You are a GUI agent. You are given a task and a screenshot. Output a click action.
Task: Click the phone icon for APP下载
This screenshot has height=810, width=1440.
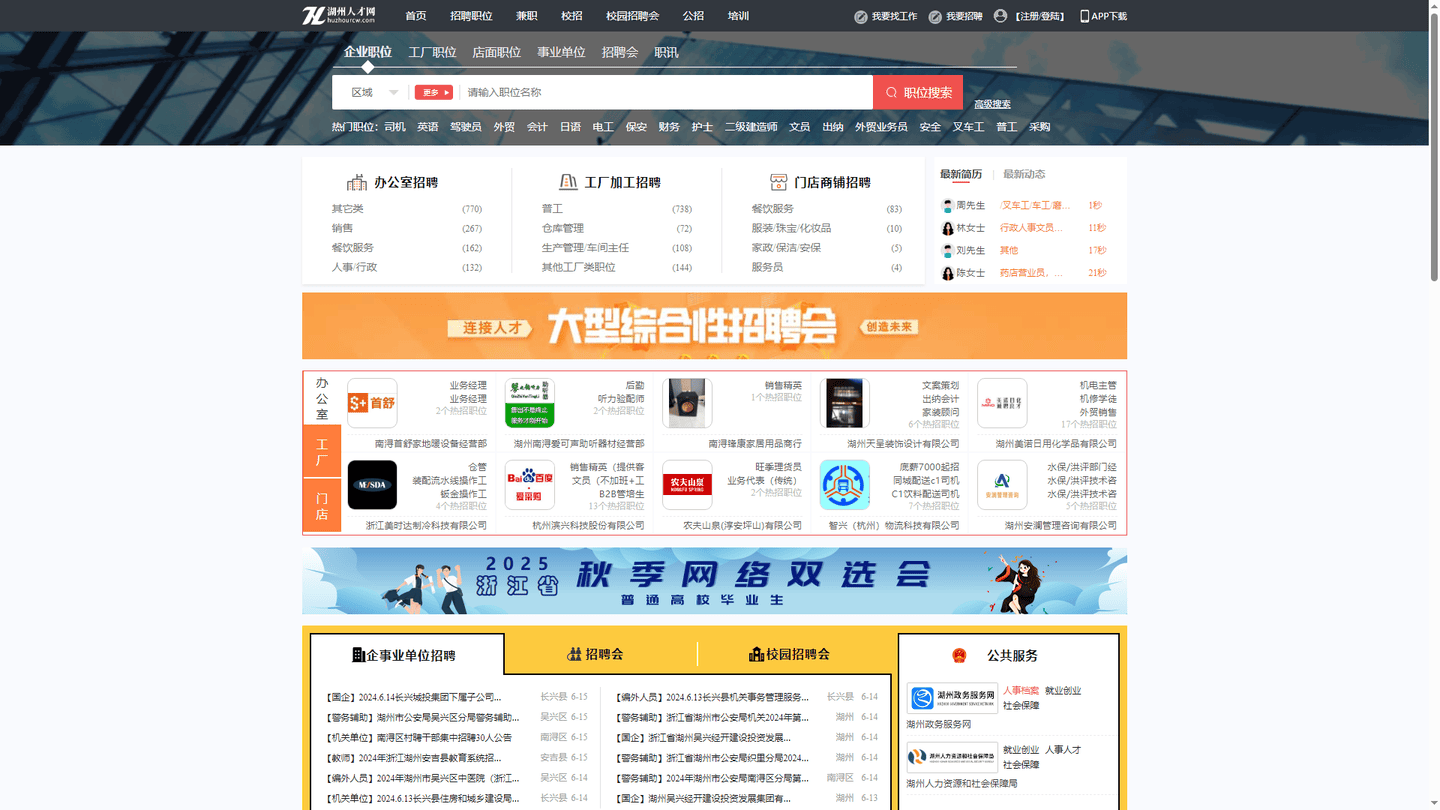(x=1085, y=16)
